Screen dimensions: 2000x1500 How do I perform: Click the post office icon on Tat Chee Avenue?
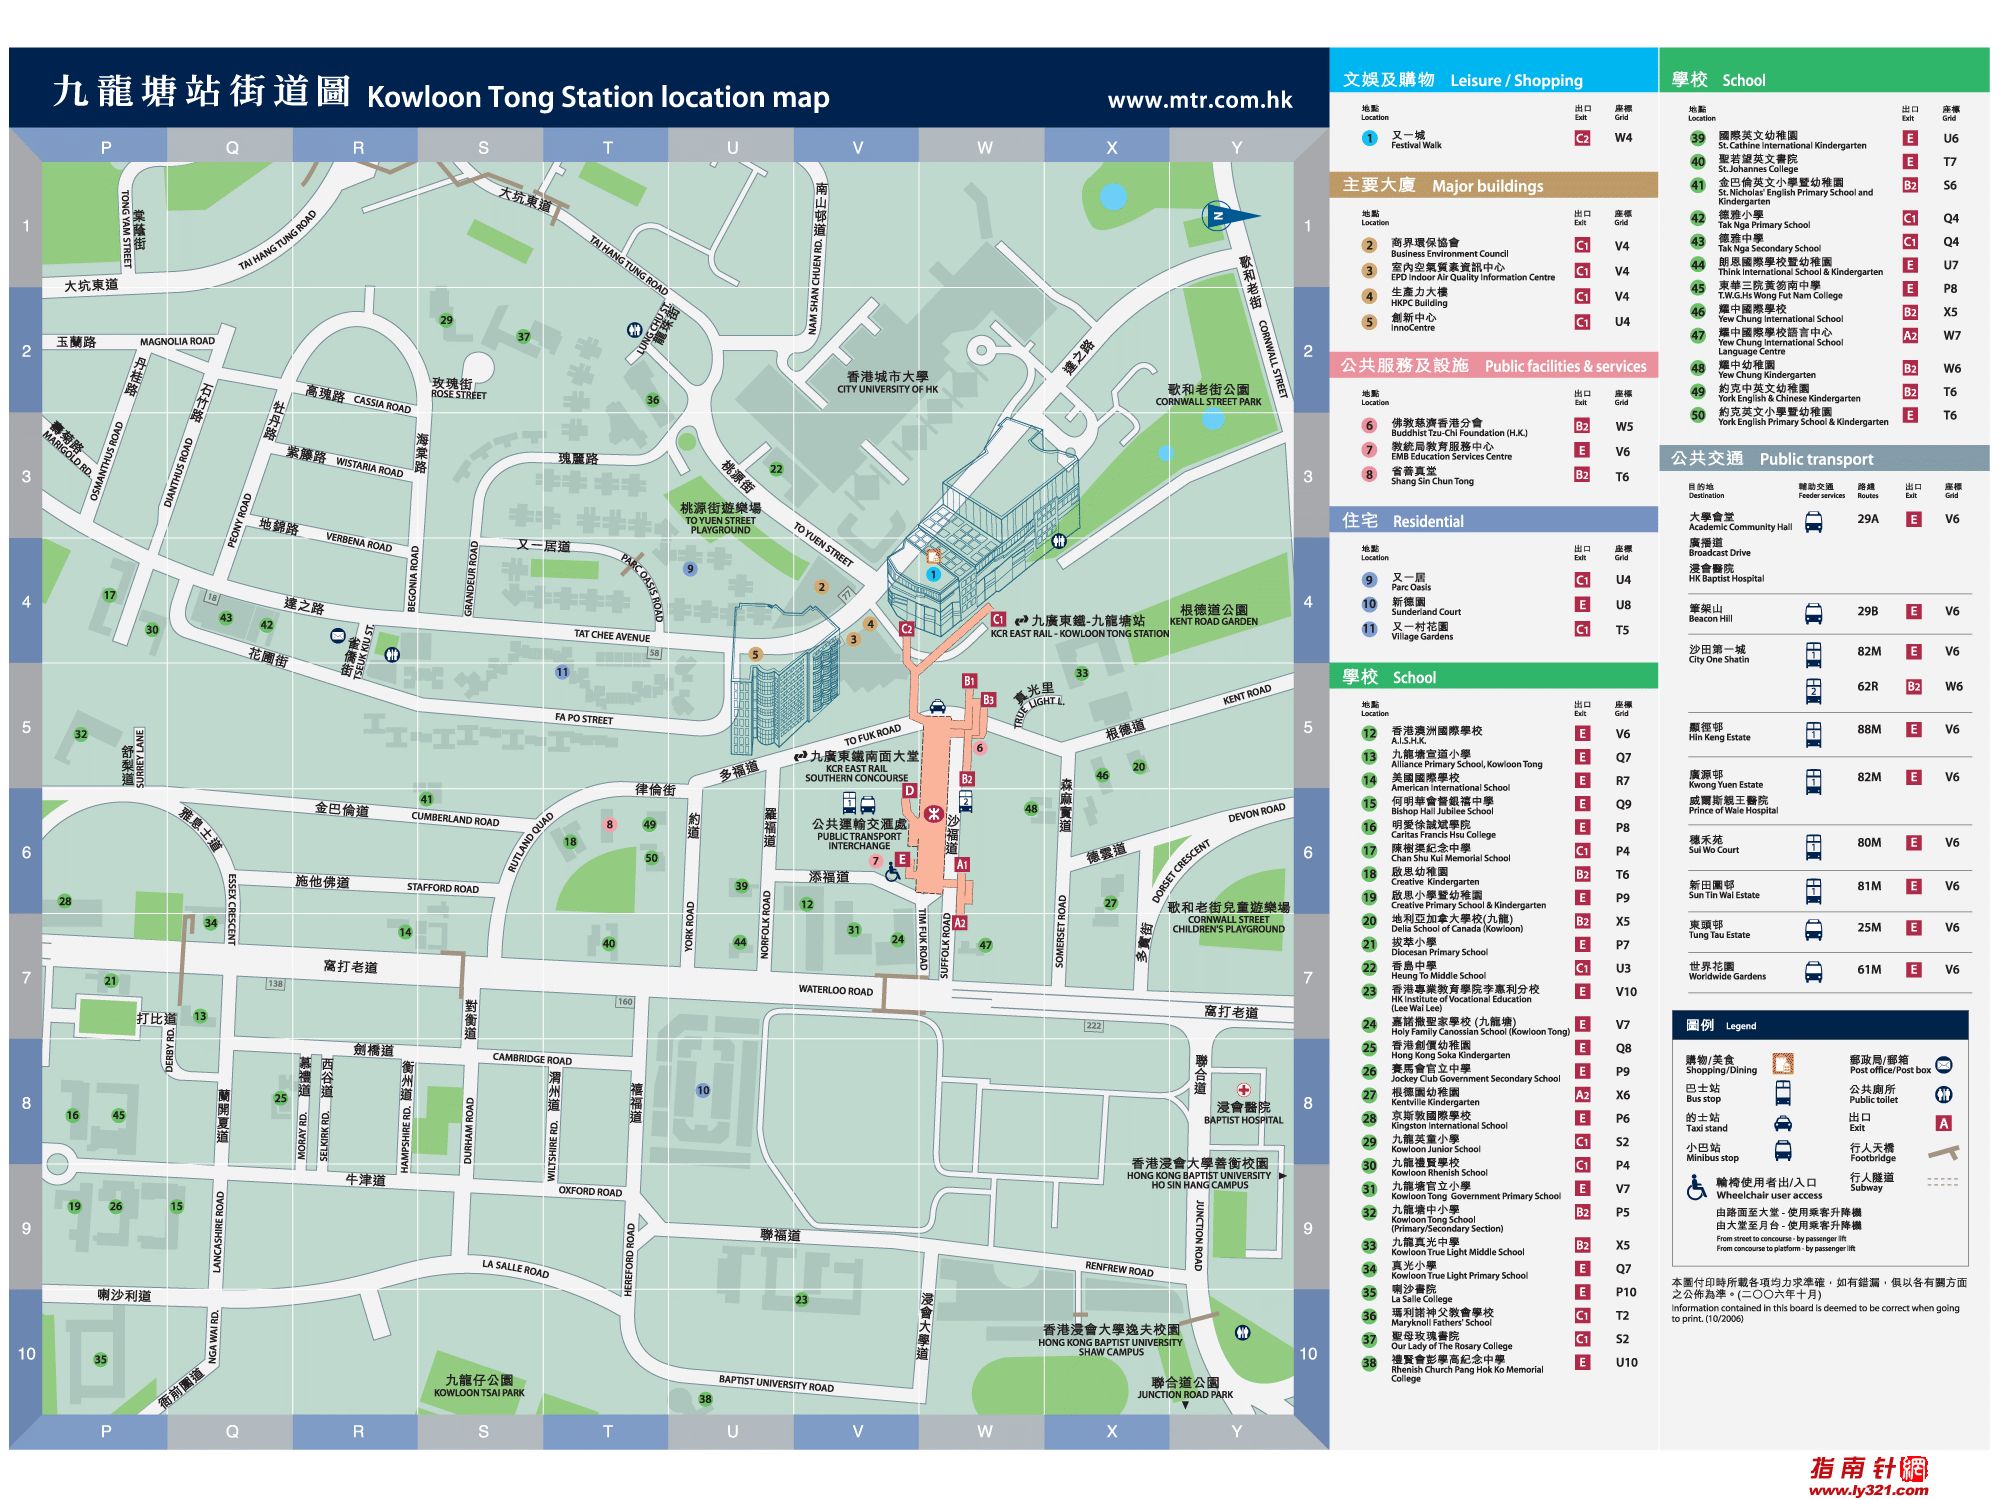(x=338, y=636)
